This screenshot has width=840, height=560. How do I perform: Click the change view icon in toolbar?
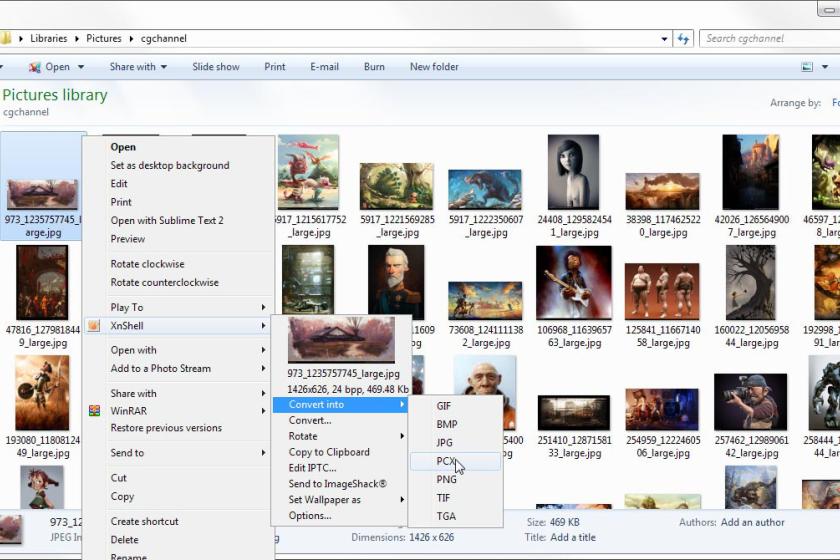pos(807,67)
